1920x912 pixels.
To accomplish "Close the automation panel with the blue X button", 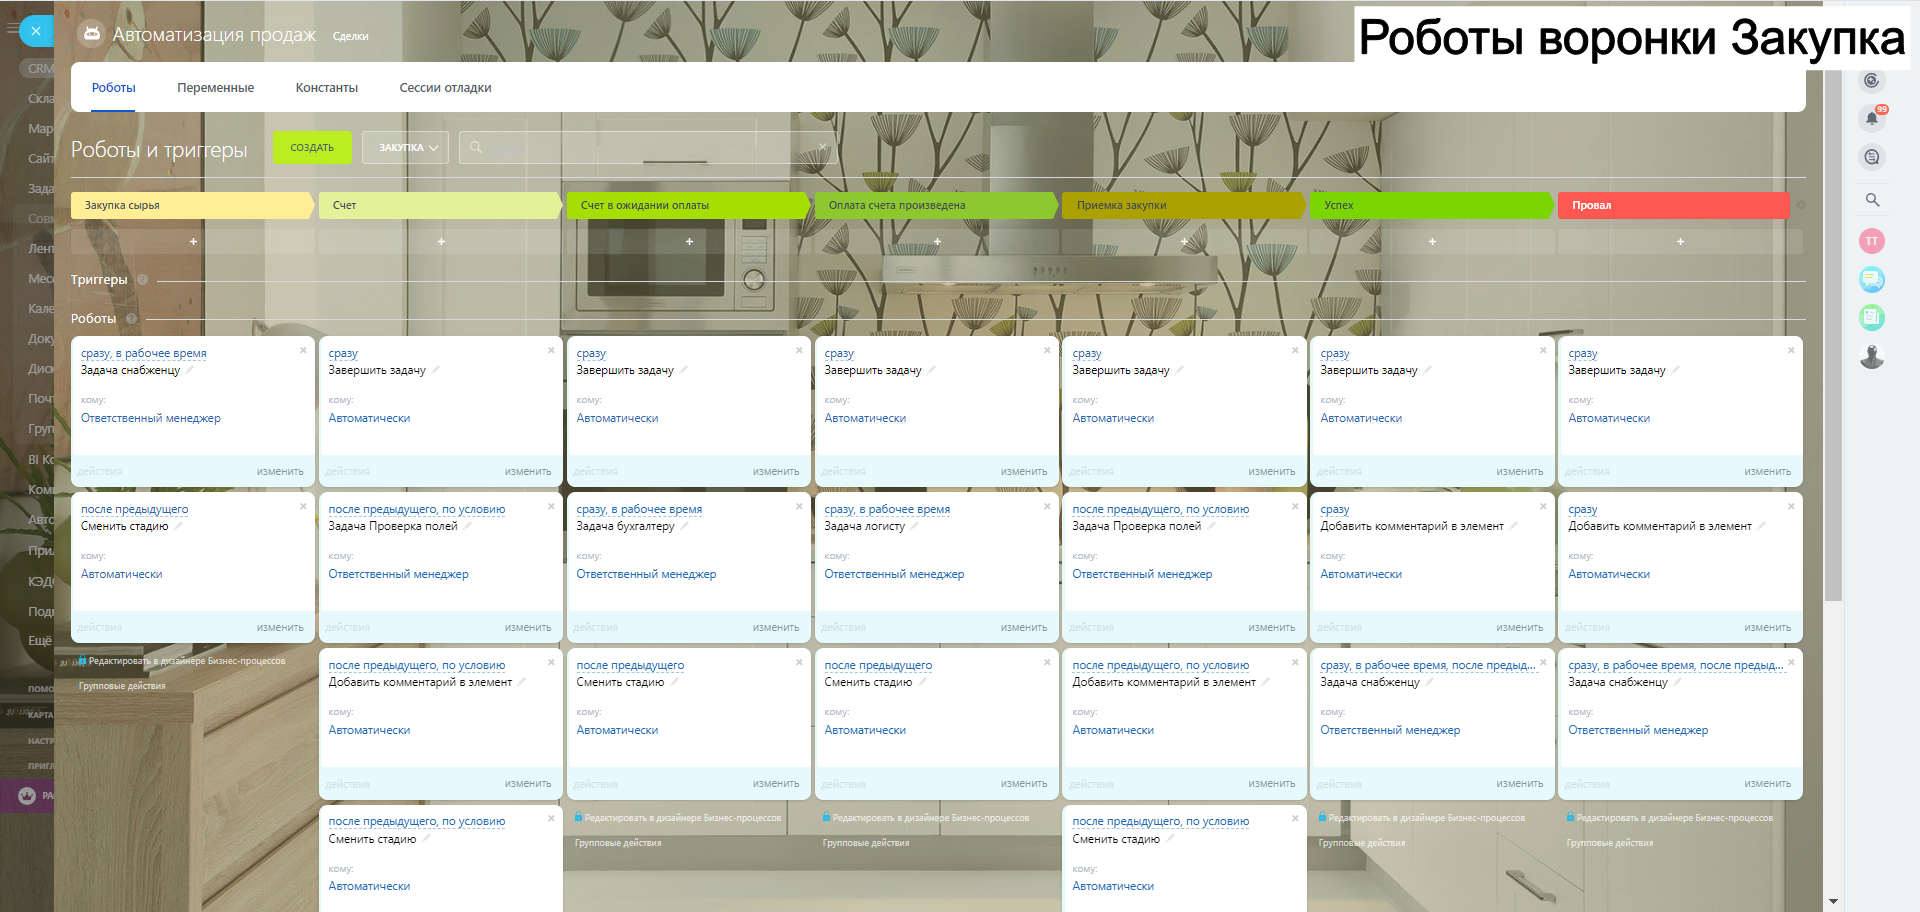I will pyautogui.click(x=36, y=31).
